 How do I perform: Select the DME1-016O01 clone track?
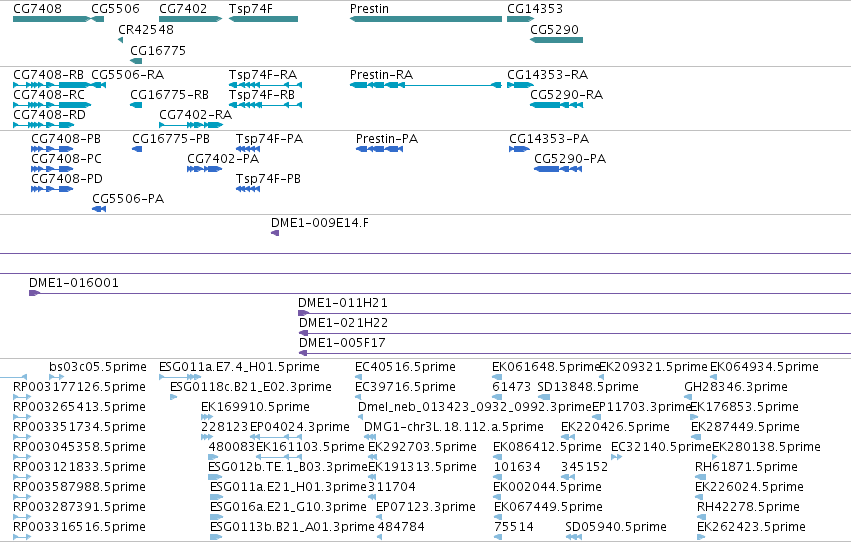click(x=440, y=293)
